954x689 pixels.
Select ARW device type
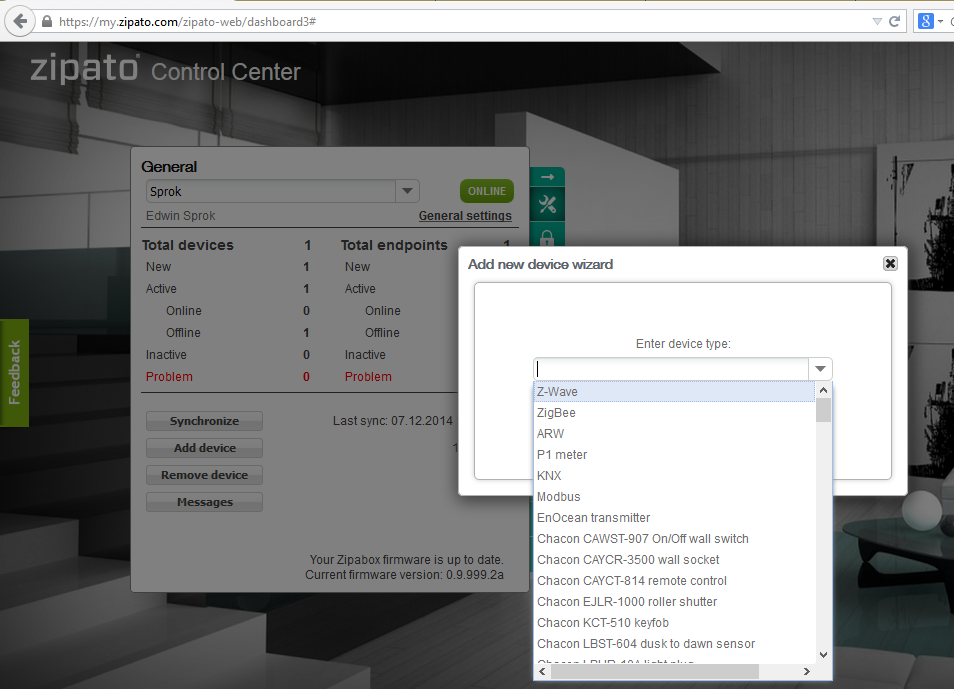click(674, 434)
